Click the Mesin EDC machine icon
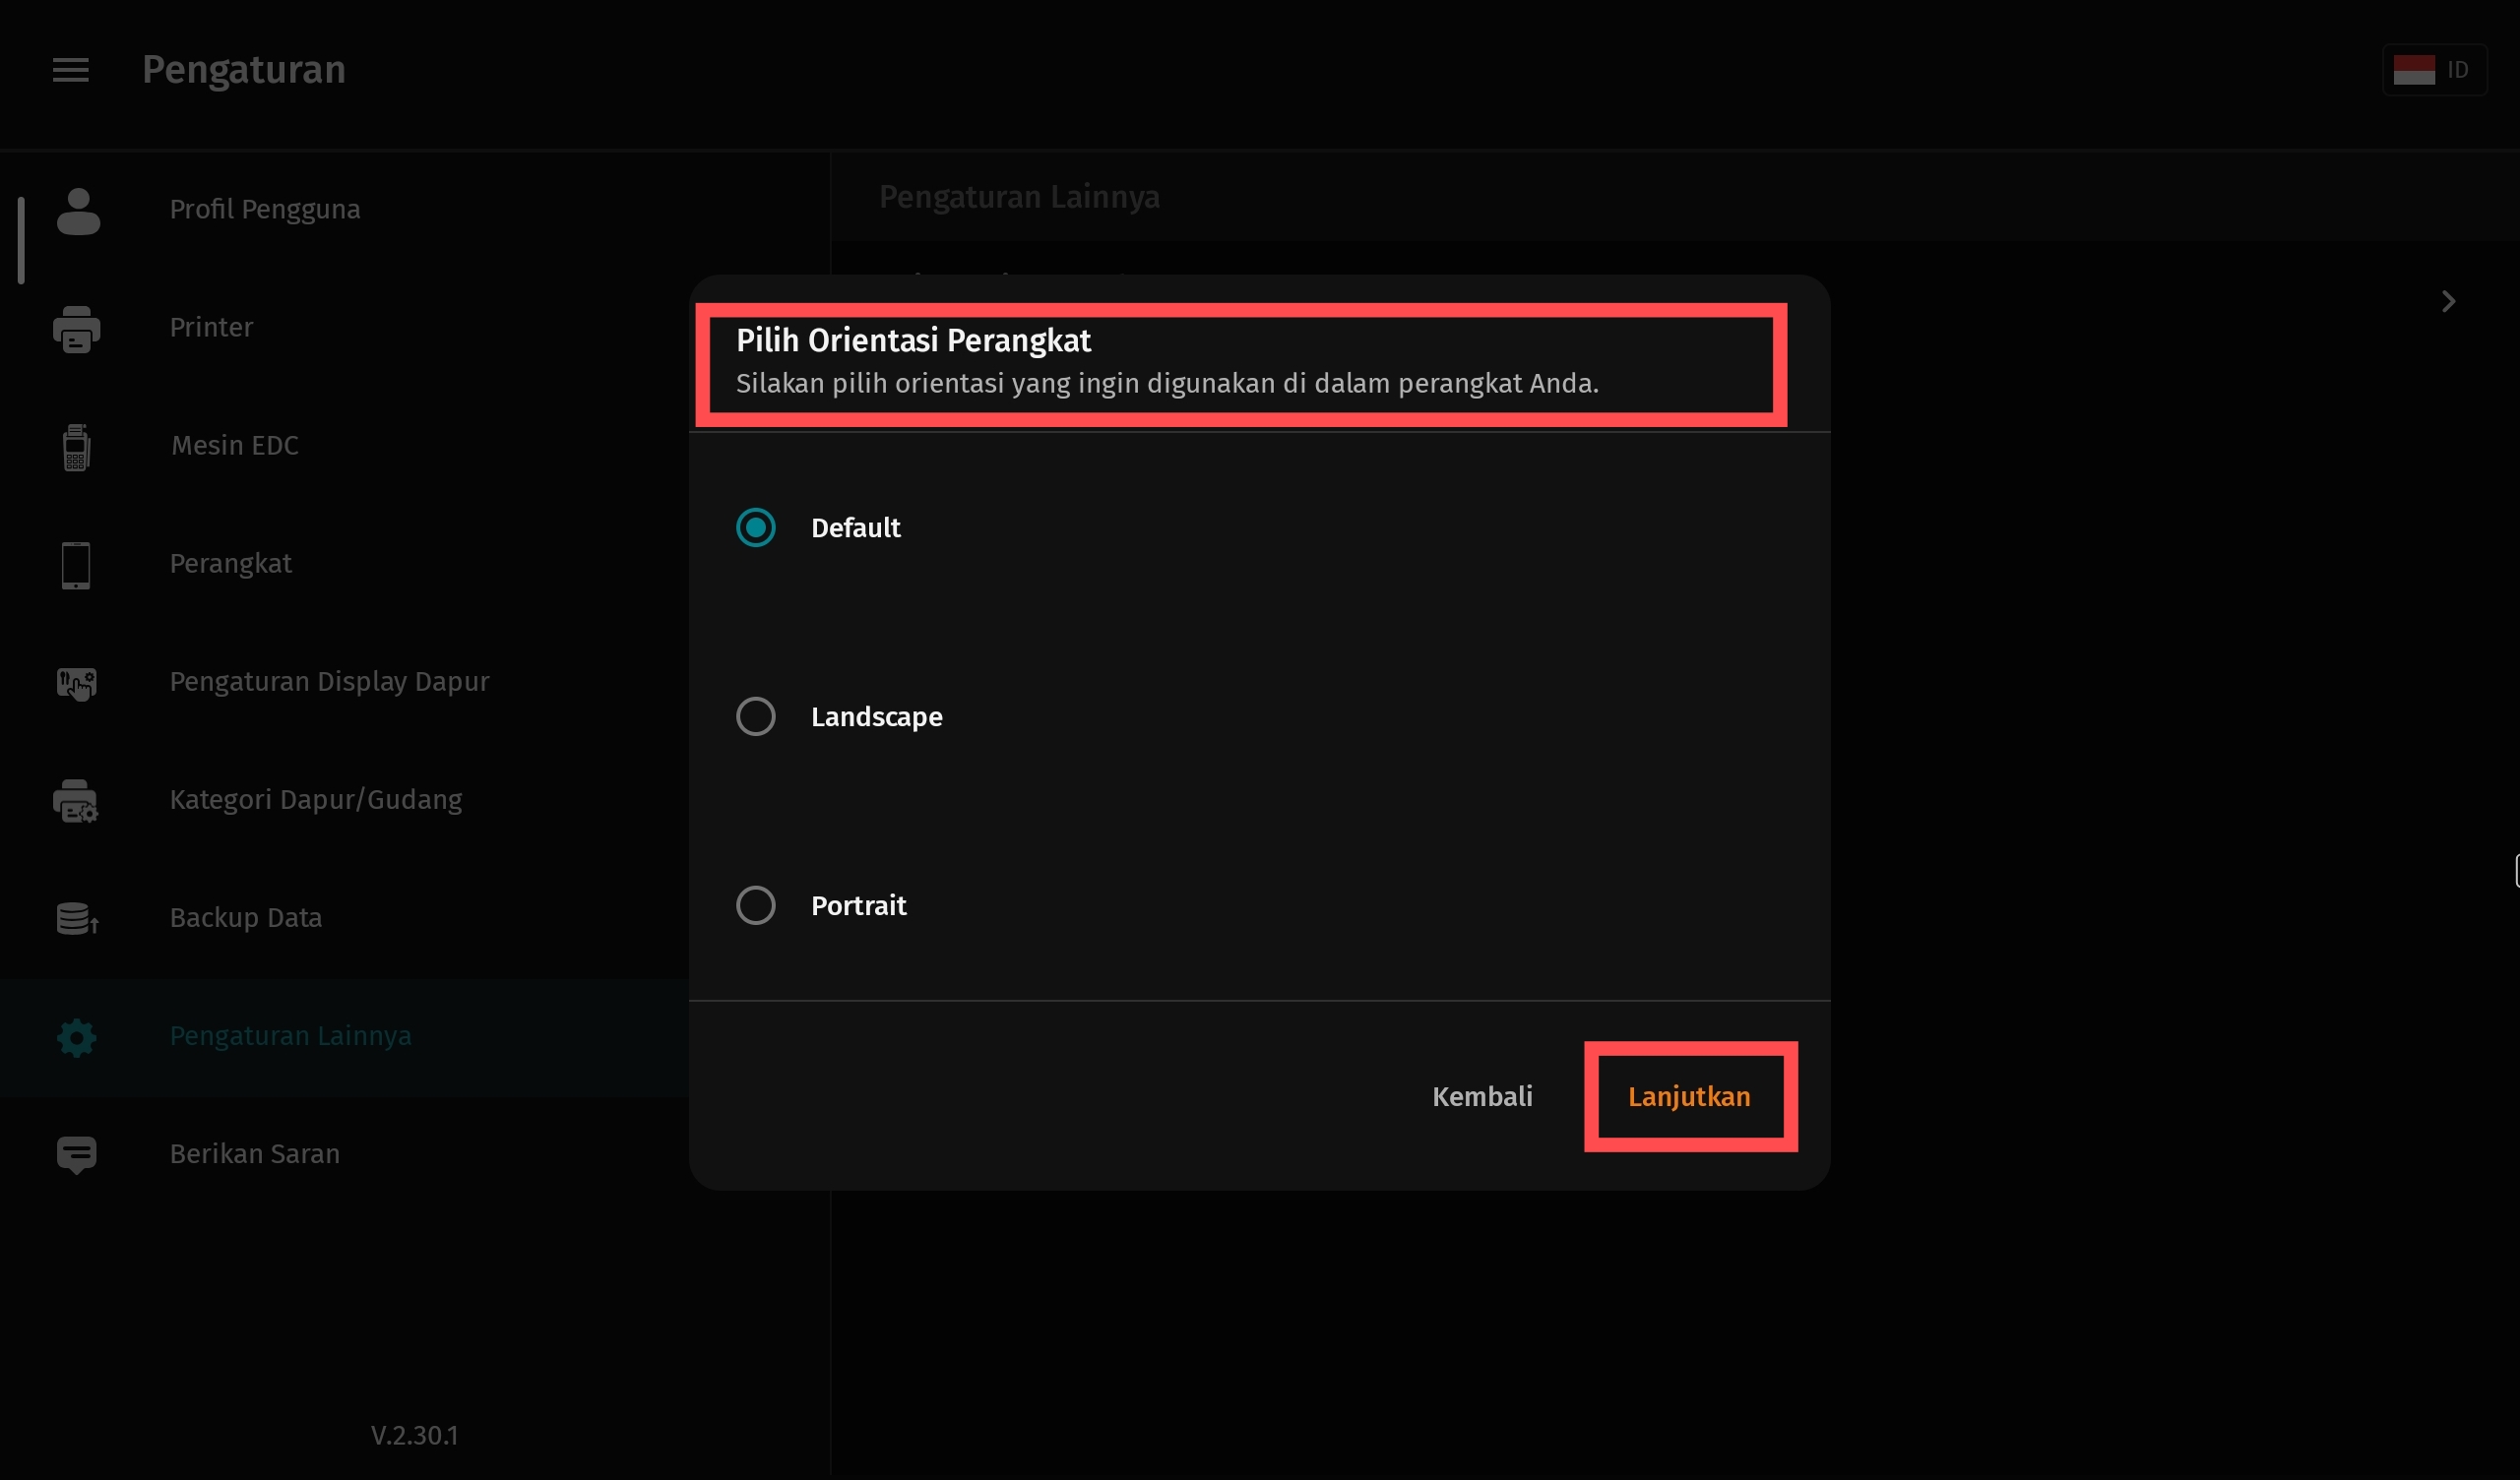2520x1480 pixels. pos(76,447)
